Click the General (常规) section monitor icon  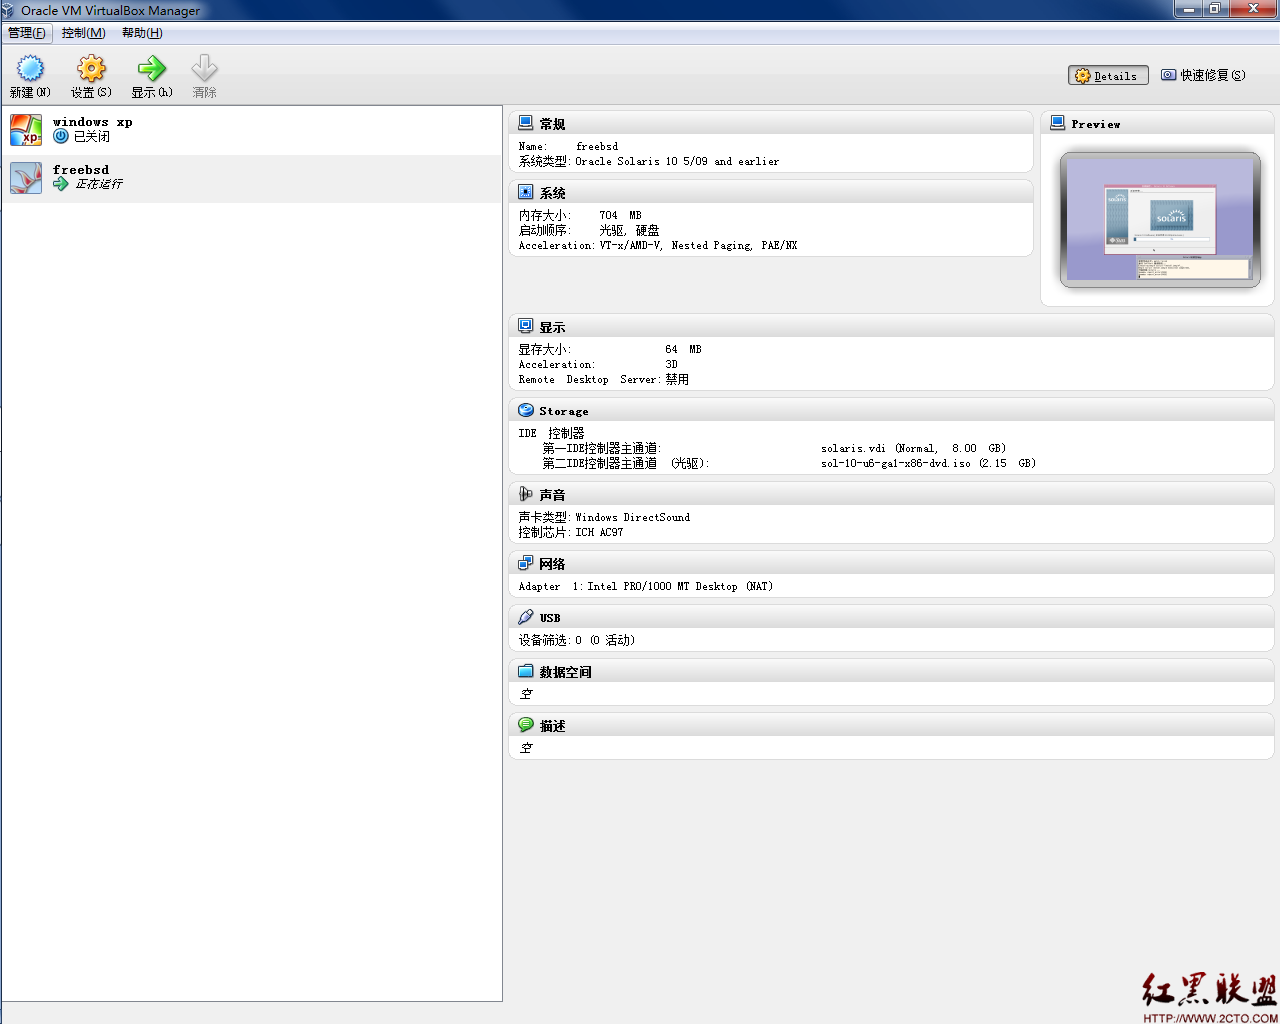[526, 123]
